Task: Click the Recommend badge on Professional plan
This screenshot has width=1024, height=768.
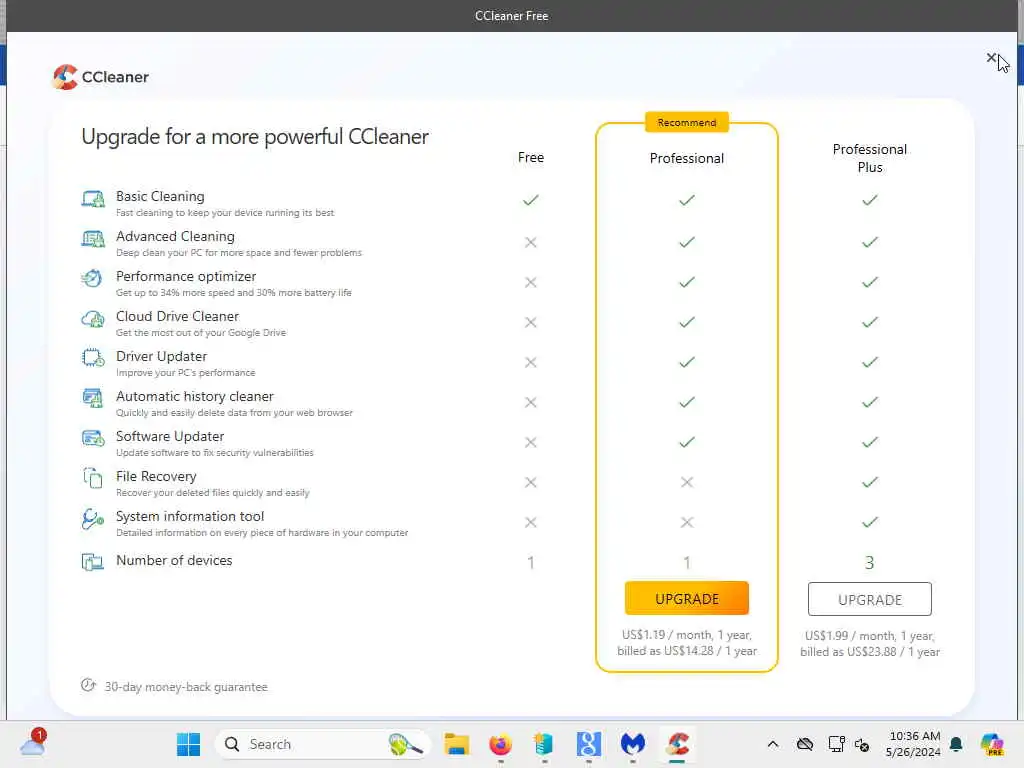Action: (686, 122)
